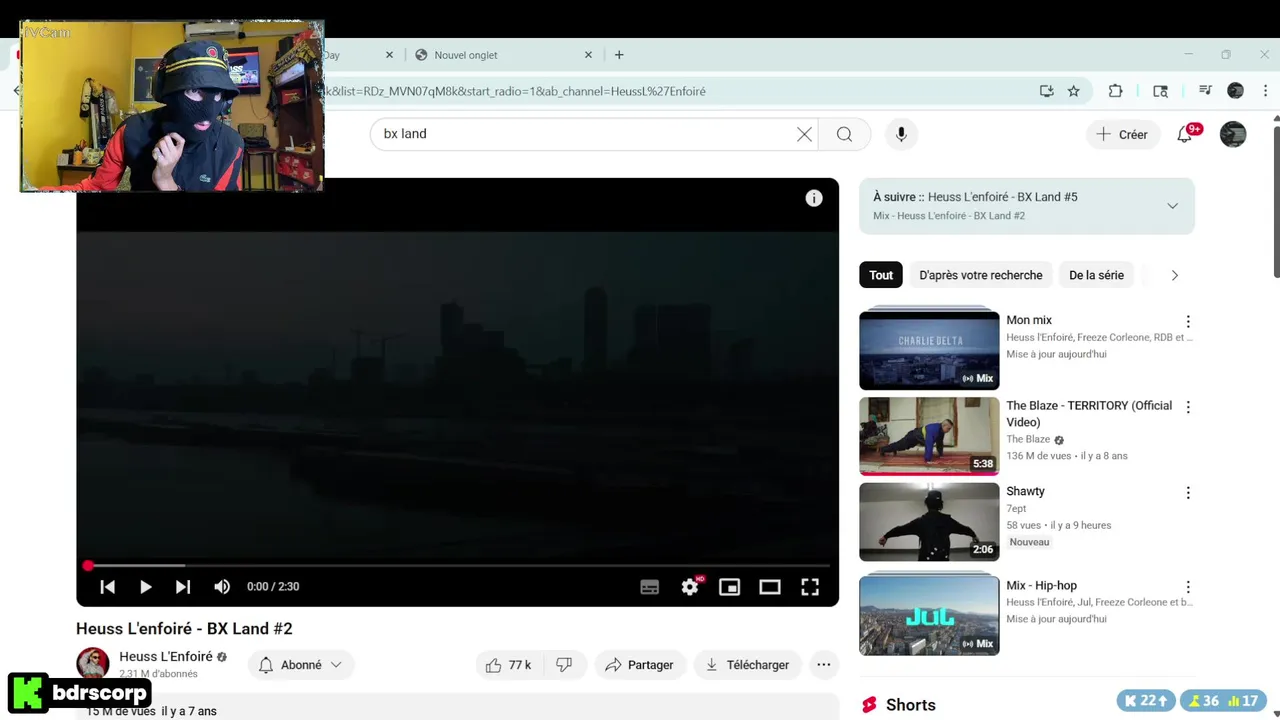Screen dimensions: 1280x720
Task: Click the sidebar search icon in toolbar
Action: pos(1160,91)
